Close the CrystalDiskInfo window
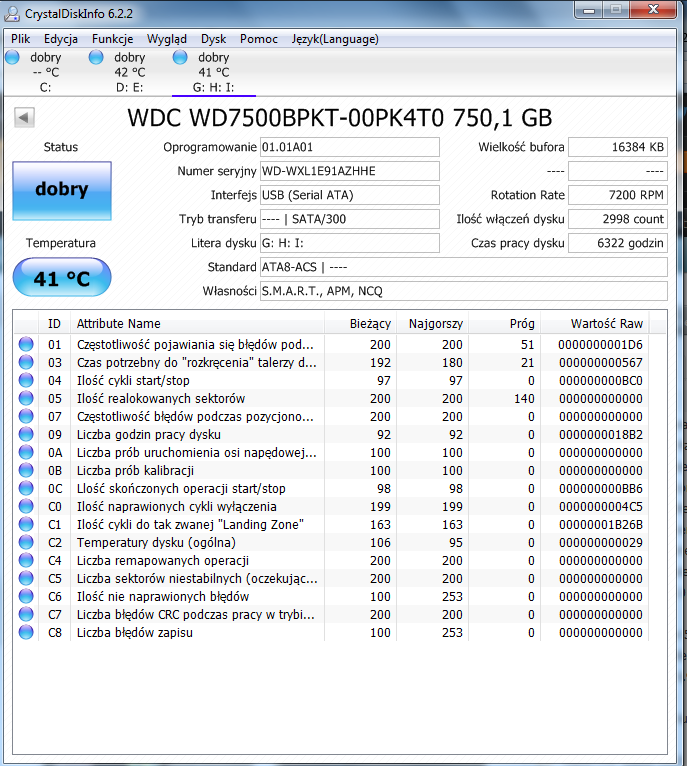687x766 pixels. point(653,10)
